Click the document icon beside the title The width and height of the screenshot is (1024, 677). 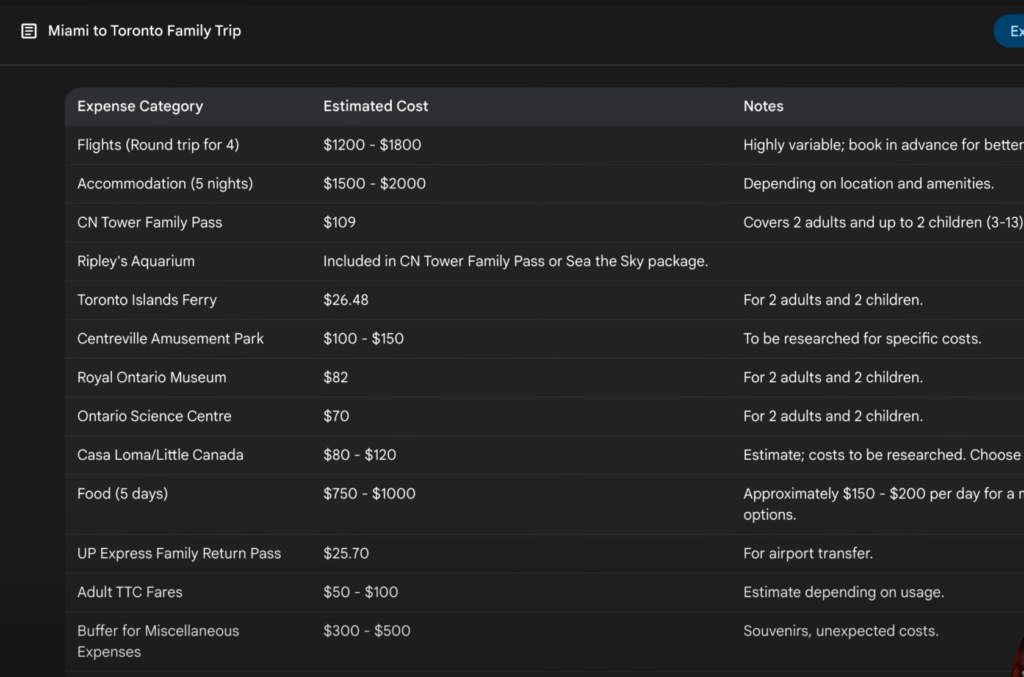tap(29, 31)
